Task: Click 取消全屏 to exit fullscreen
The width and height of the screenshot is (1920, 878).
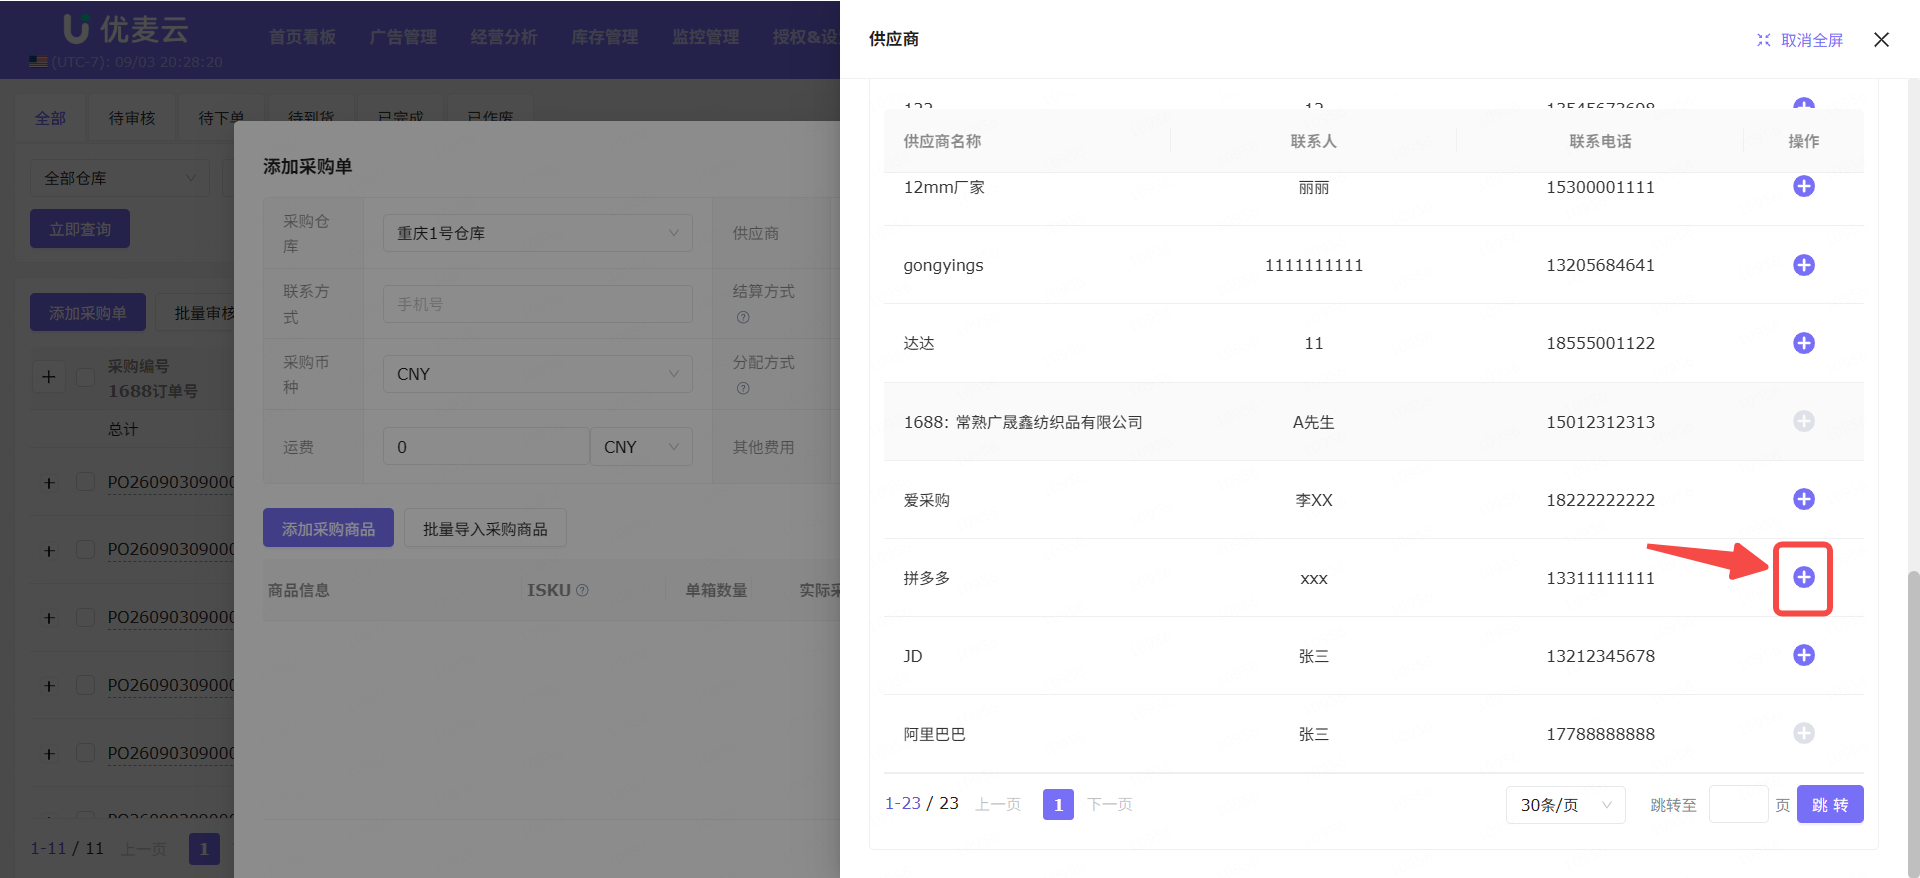Action: tap(1800, 40)
